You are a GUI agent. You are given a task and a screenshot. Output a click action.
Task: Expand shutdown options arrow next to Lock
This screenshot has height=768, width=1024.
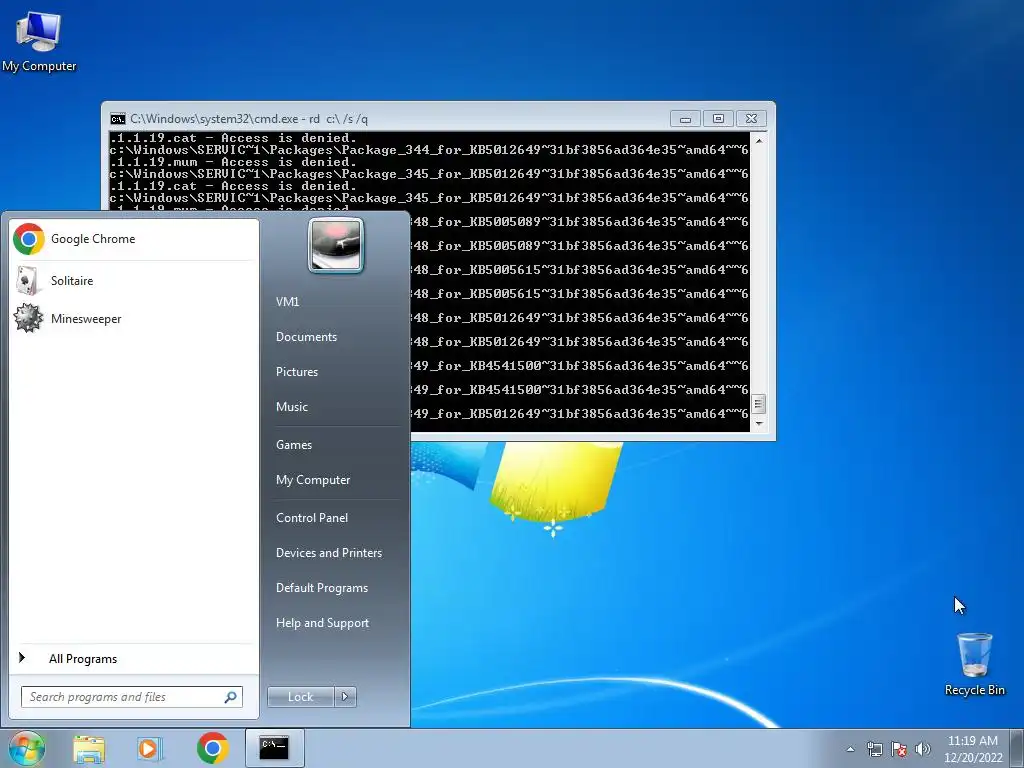(345, 697)
